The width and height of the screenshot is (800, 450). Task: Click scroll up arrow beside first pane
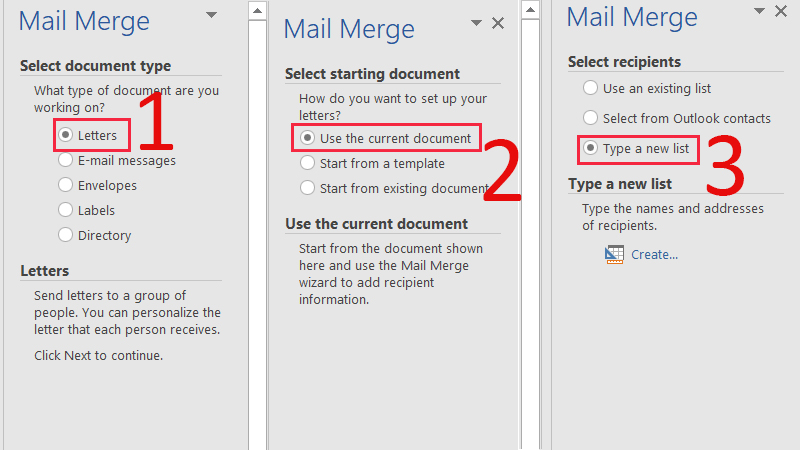(x=258, y=11)
